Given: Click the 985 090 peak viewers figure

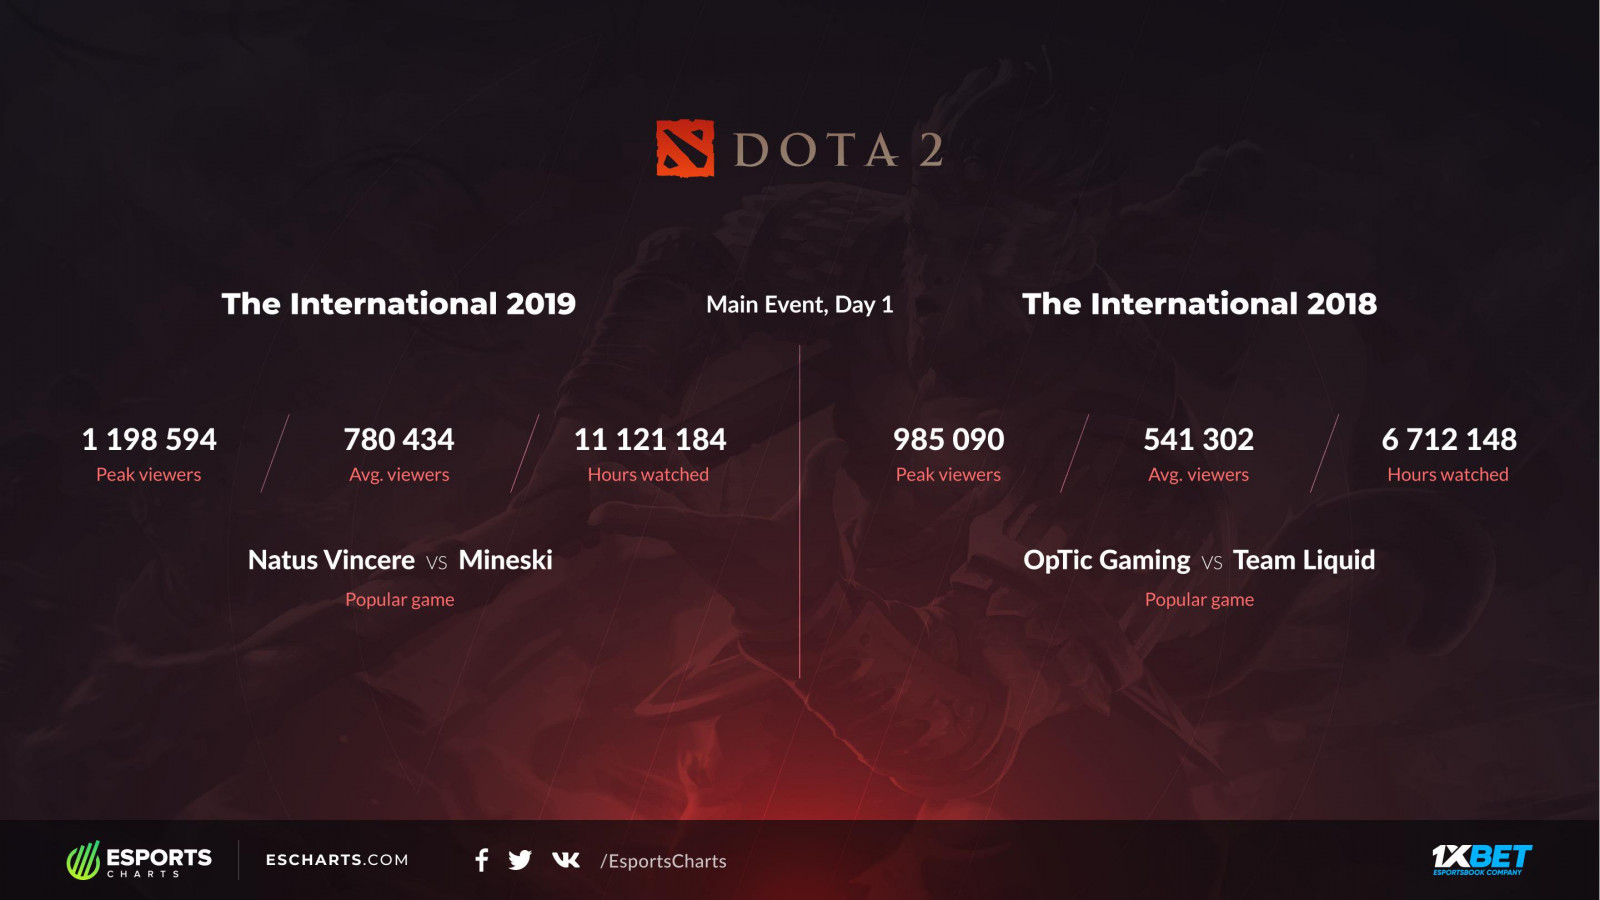Looking at the screenshot, I should [949, 439].
